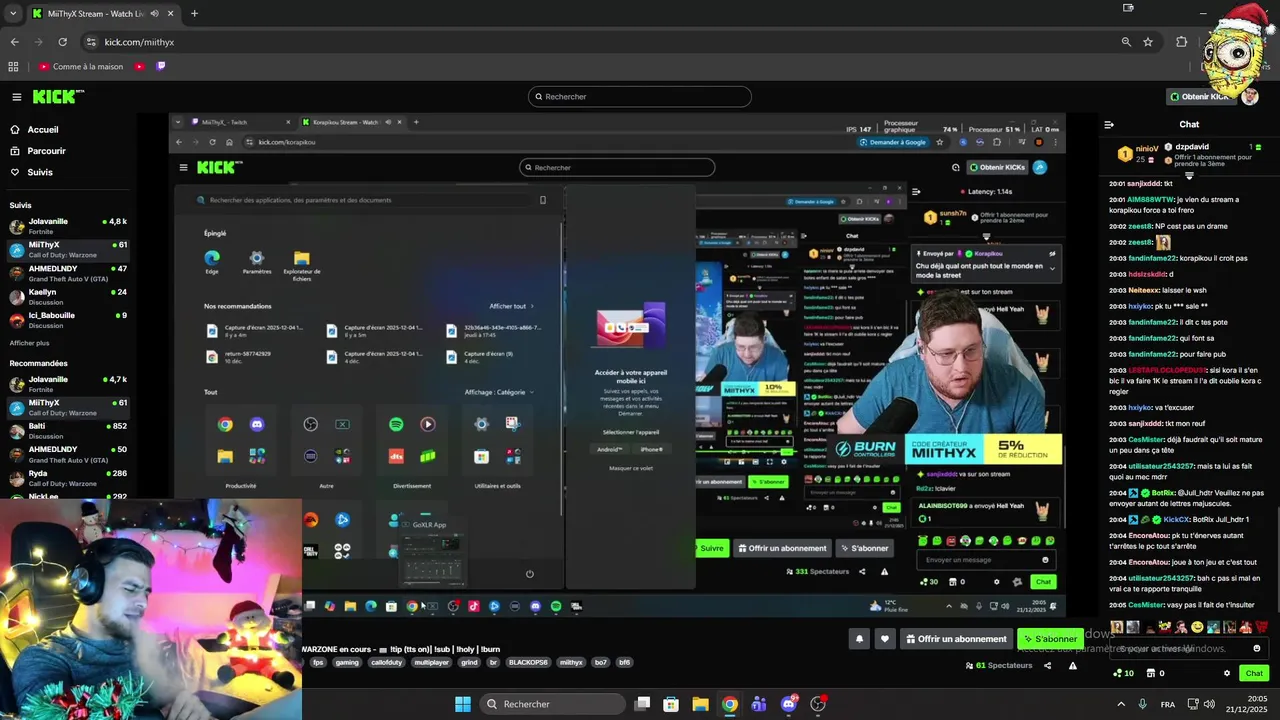Open the FRA keyboard language selector
The image size is (1280, 720).
click(x=1168, y=704)
